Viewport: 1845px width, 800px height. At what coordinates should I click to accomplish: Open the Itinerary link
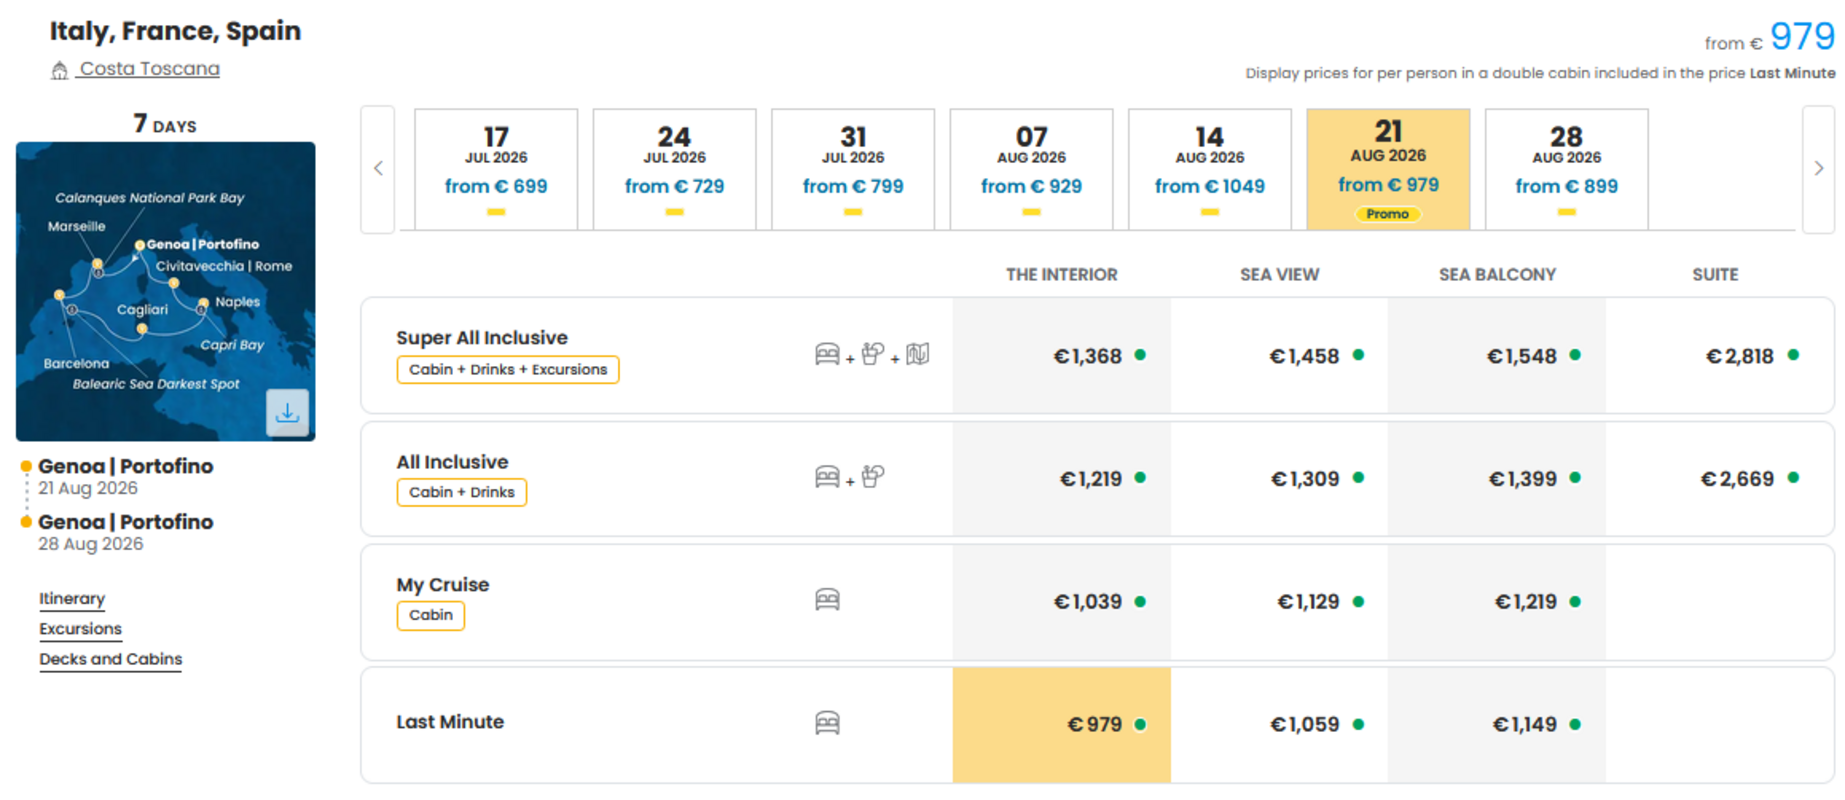(72, 599)
